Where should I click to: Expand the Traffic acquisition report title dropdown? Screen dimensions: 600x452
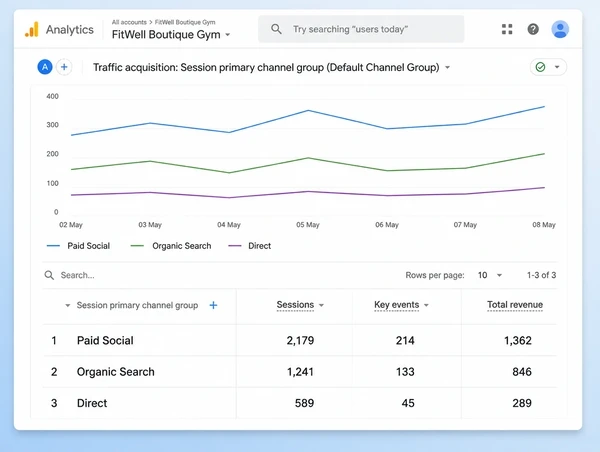[447, 68]
